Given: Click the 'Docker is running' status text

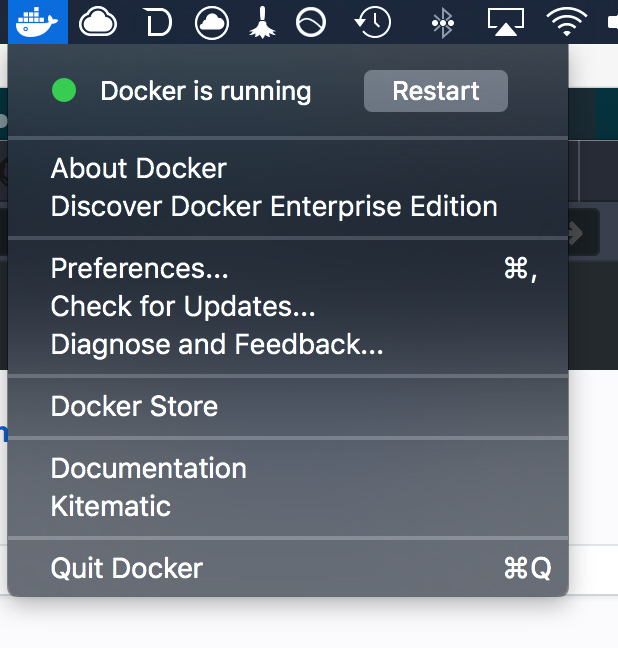Looking at the screenshot, I should pos(206,91).
